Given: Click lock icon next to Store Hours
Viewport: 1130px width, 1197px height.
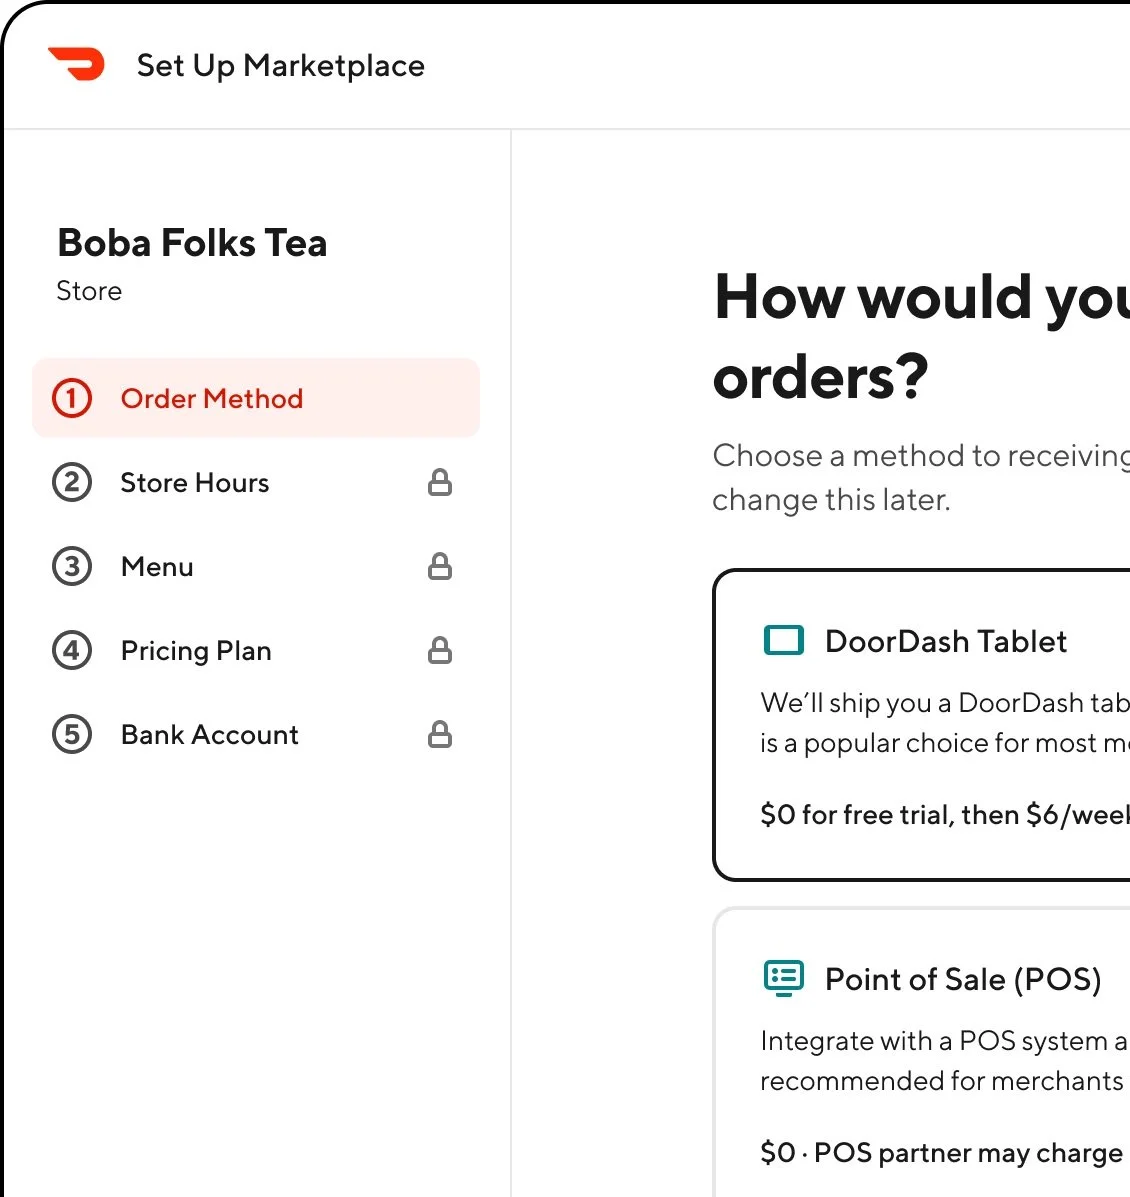Looking at the screenshot, I should point(440,482).
